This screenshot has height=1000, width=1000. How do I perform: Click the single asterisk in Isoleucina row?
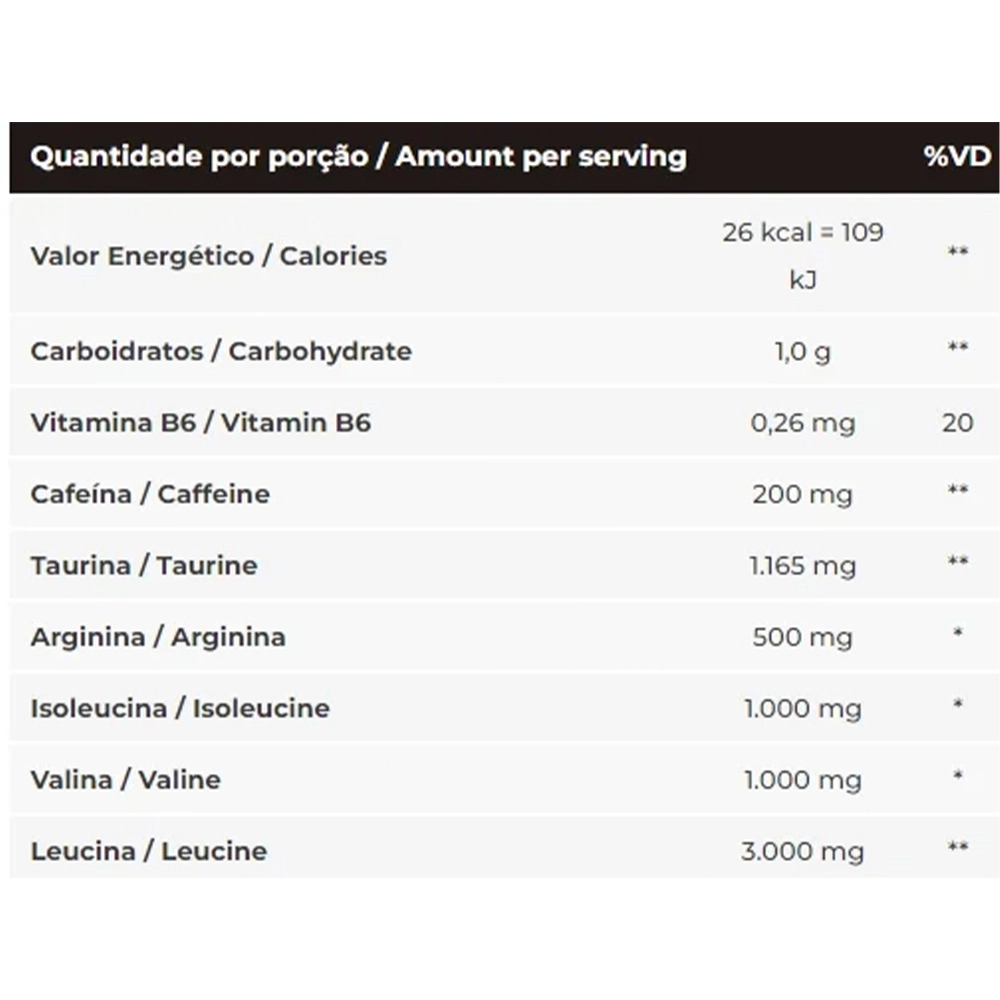click(958, 705)
